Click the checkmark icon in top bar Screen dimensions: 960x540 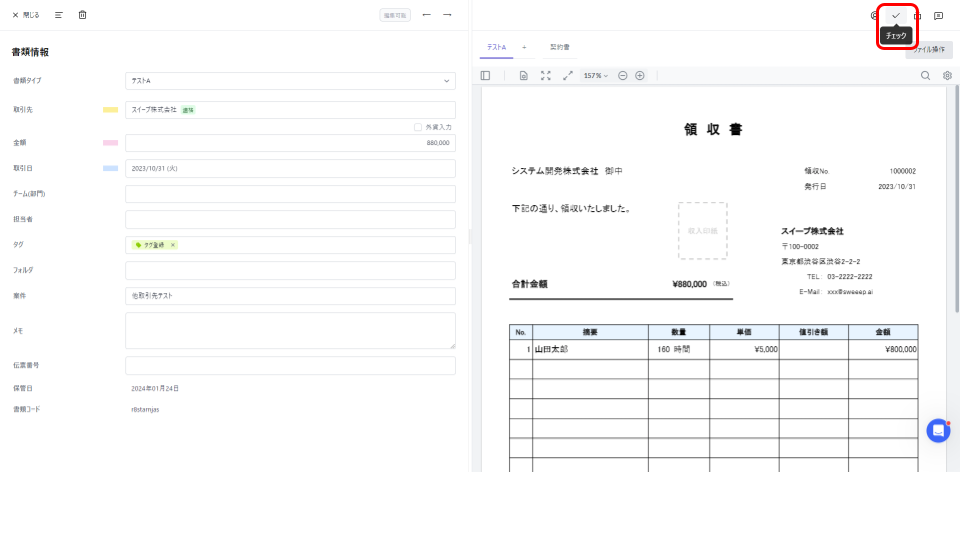(x=896, y=16)
